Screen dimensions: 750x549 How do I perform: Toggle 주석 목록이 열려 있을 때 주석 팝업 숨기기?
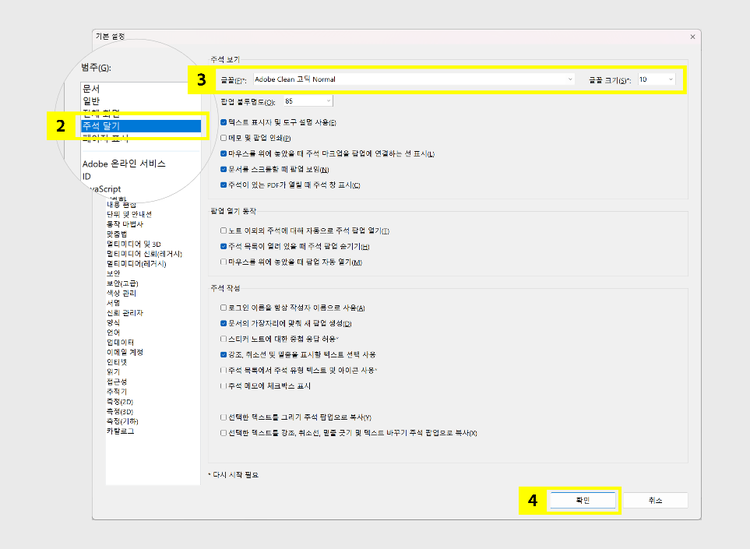tap(223, 246)
